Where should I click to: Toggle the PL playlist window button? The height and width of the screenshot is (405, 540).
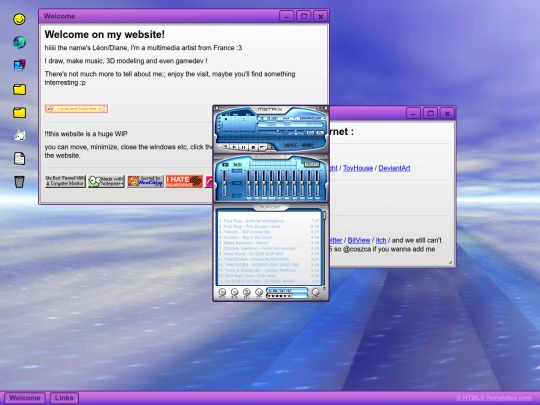(320, 133)
